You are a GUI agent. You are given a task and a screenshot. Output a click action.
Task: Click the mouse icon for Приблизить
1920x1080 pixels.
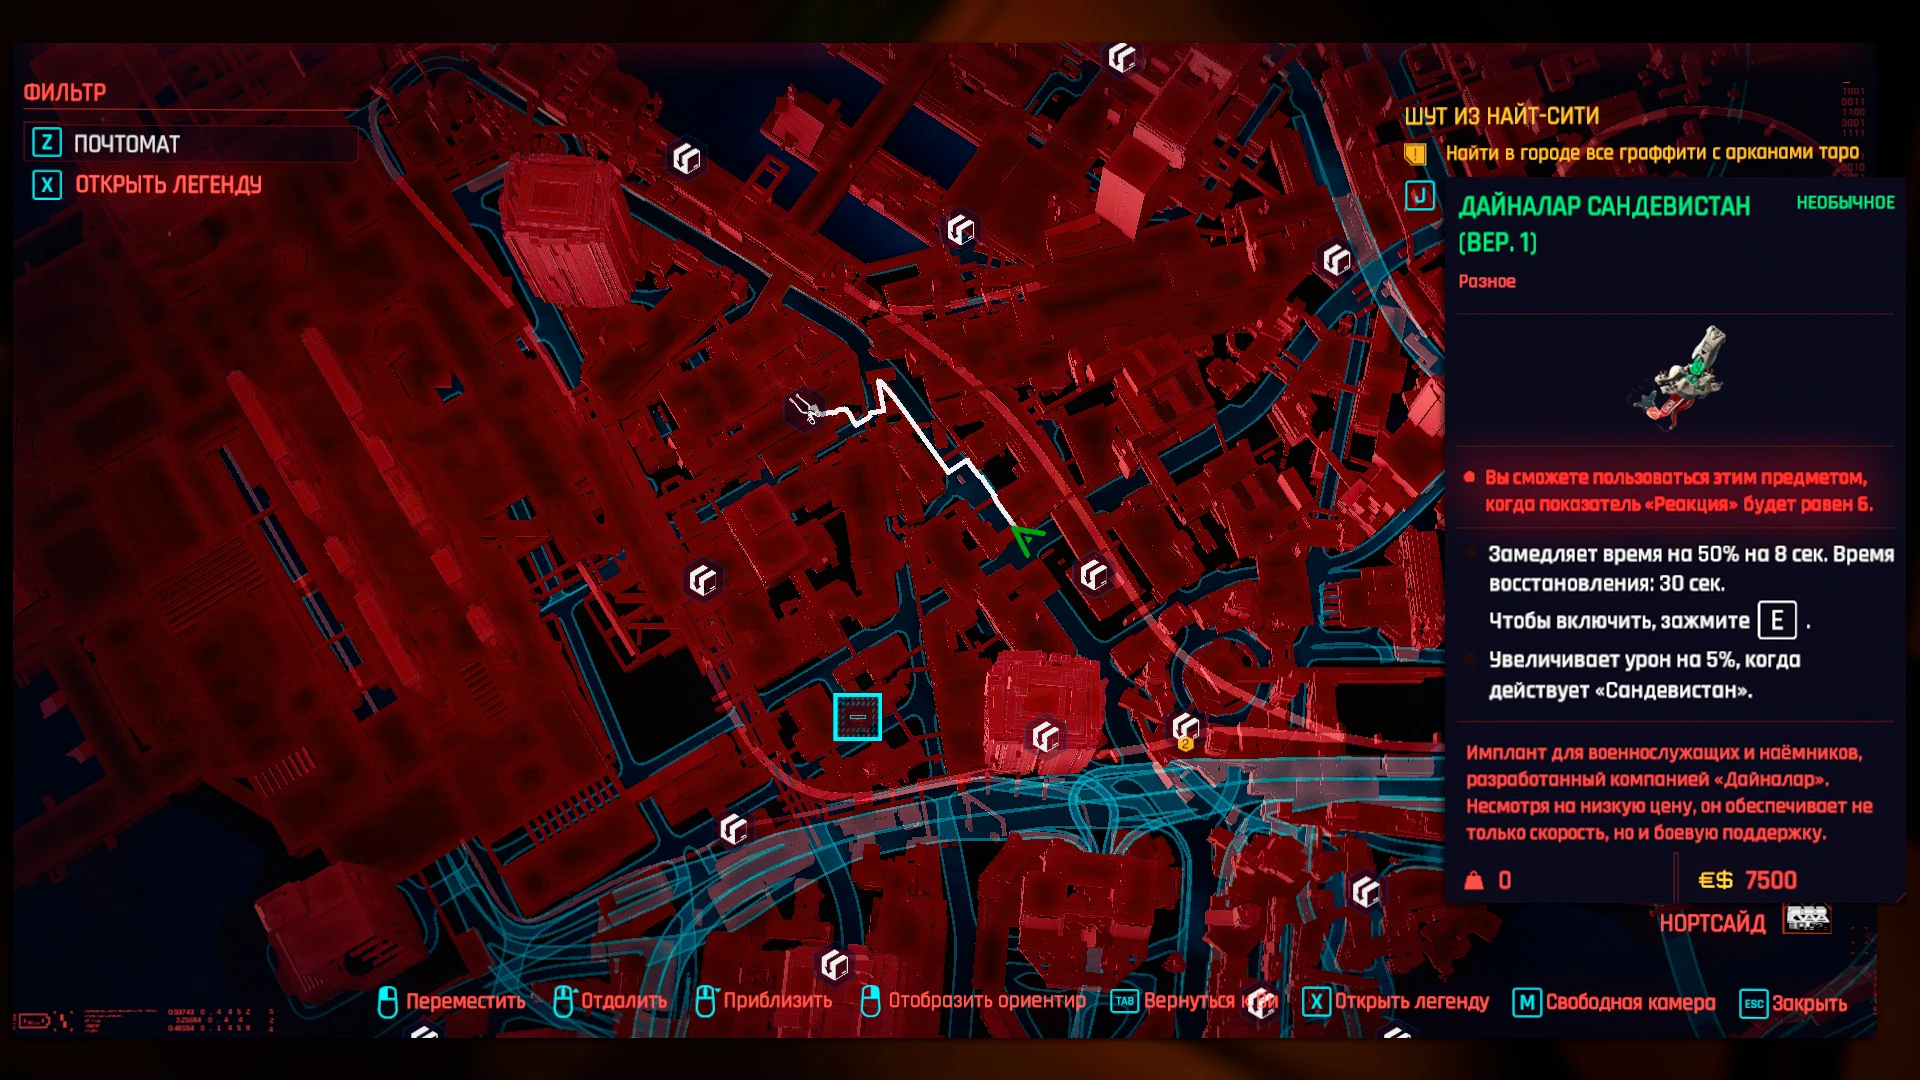(x=705, y=1001)
